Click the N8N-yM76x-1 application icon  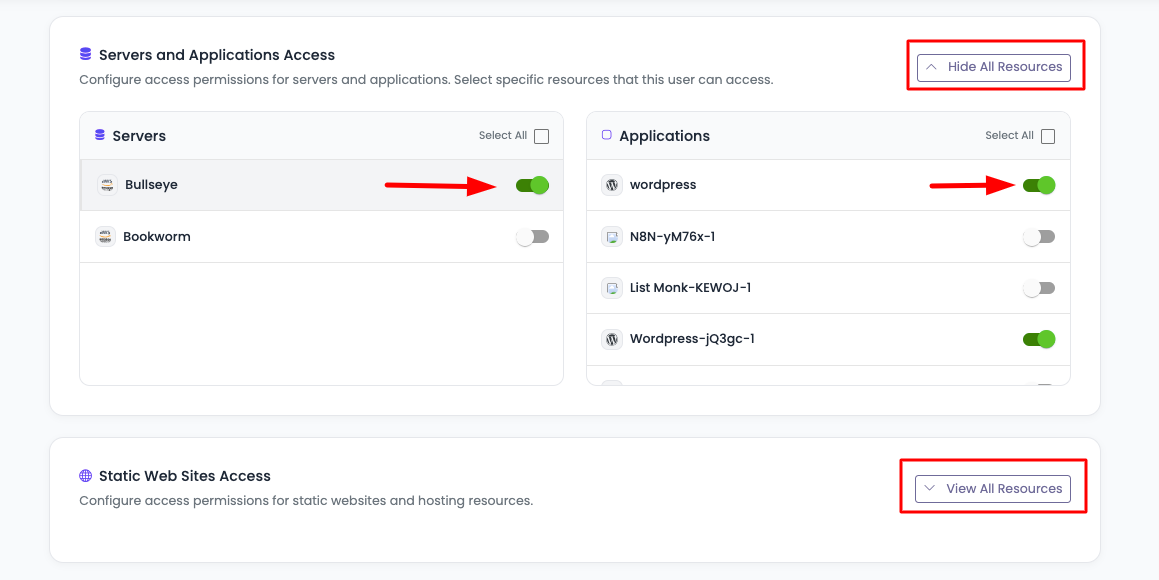612,237
